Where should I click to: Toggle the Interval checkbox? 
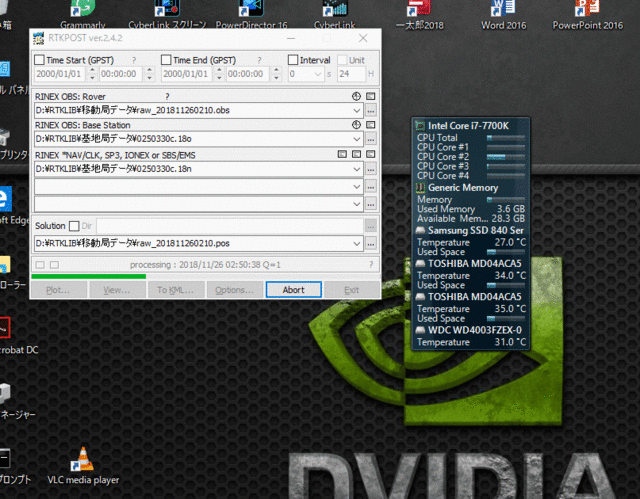(293, 60)
